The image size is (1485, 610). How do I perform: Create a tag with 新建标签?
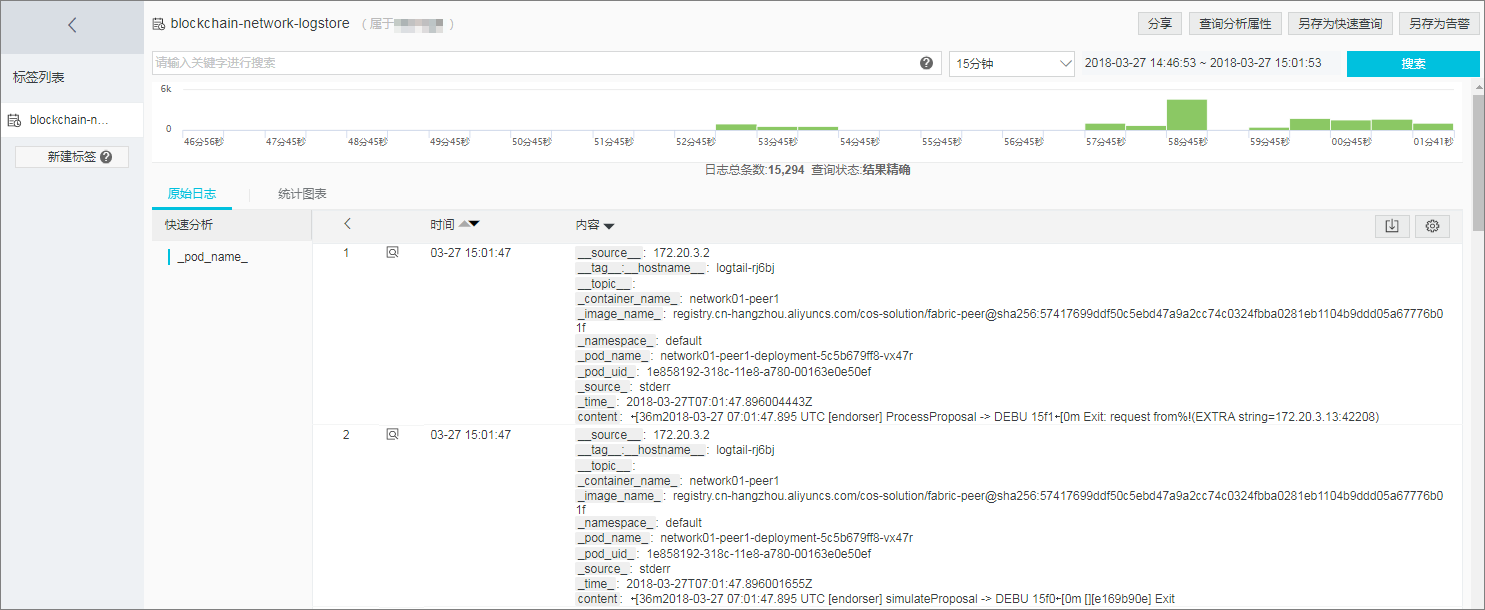(x=72, y=157)
